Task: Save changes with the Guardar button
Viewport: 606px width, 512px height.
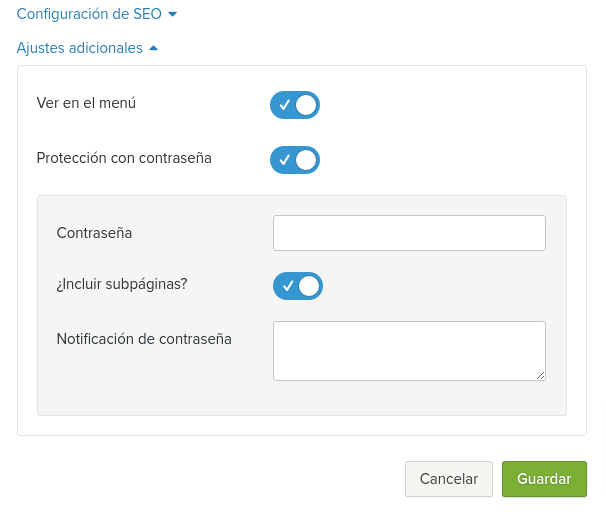Action: (544, 479)
